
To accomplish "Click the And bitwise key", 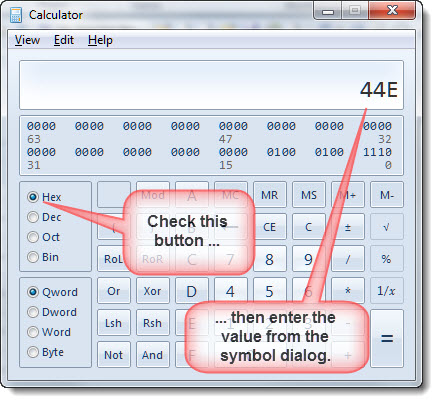I will 153,355.
